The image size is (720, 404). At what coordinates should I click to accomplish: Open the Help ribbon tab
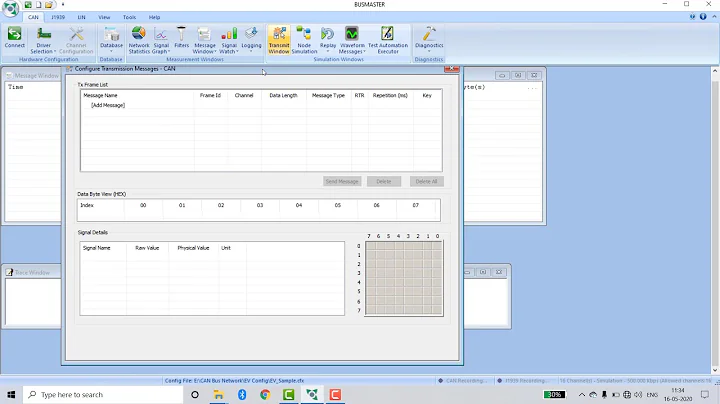(x=154, y=17)
